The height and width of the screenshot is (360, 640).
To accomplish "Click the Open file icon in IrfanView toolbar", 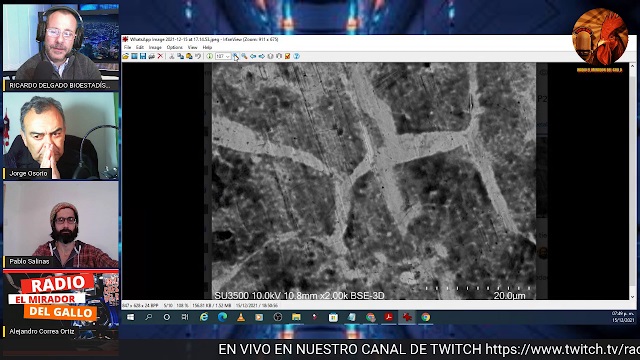I will point(126,56).
